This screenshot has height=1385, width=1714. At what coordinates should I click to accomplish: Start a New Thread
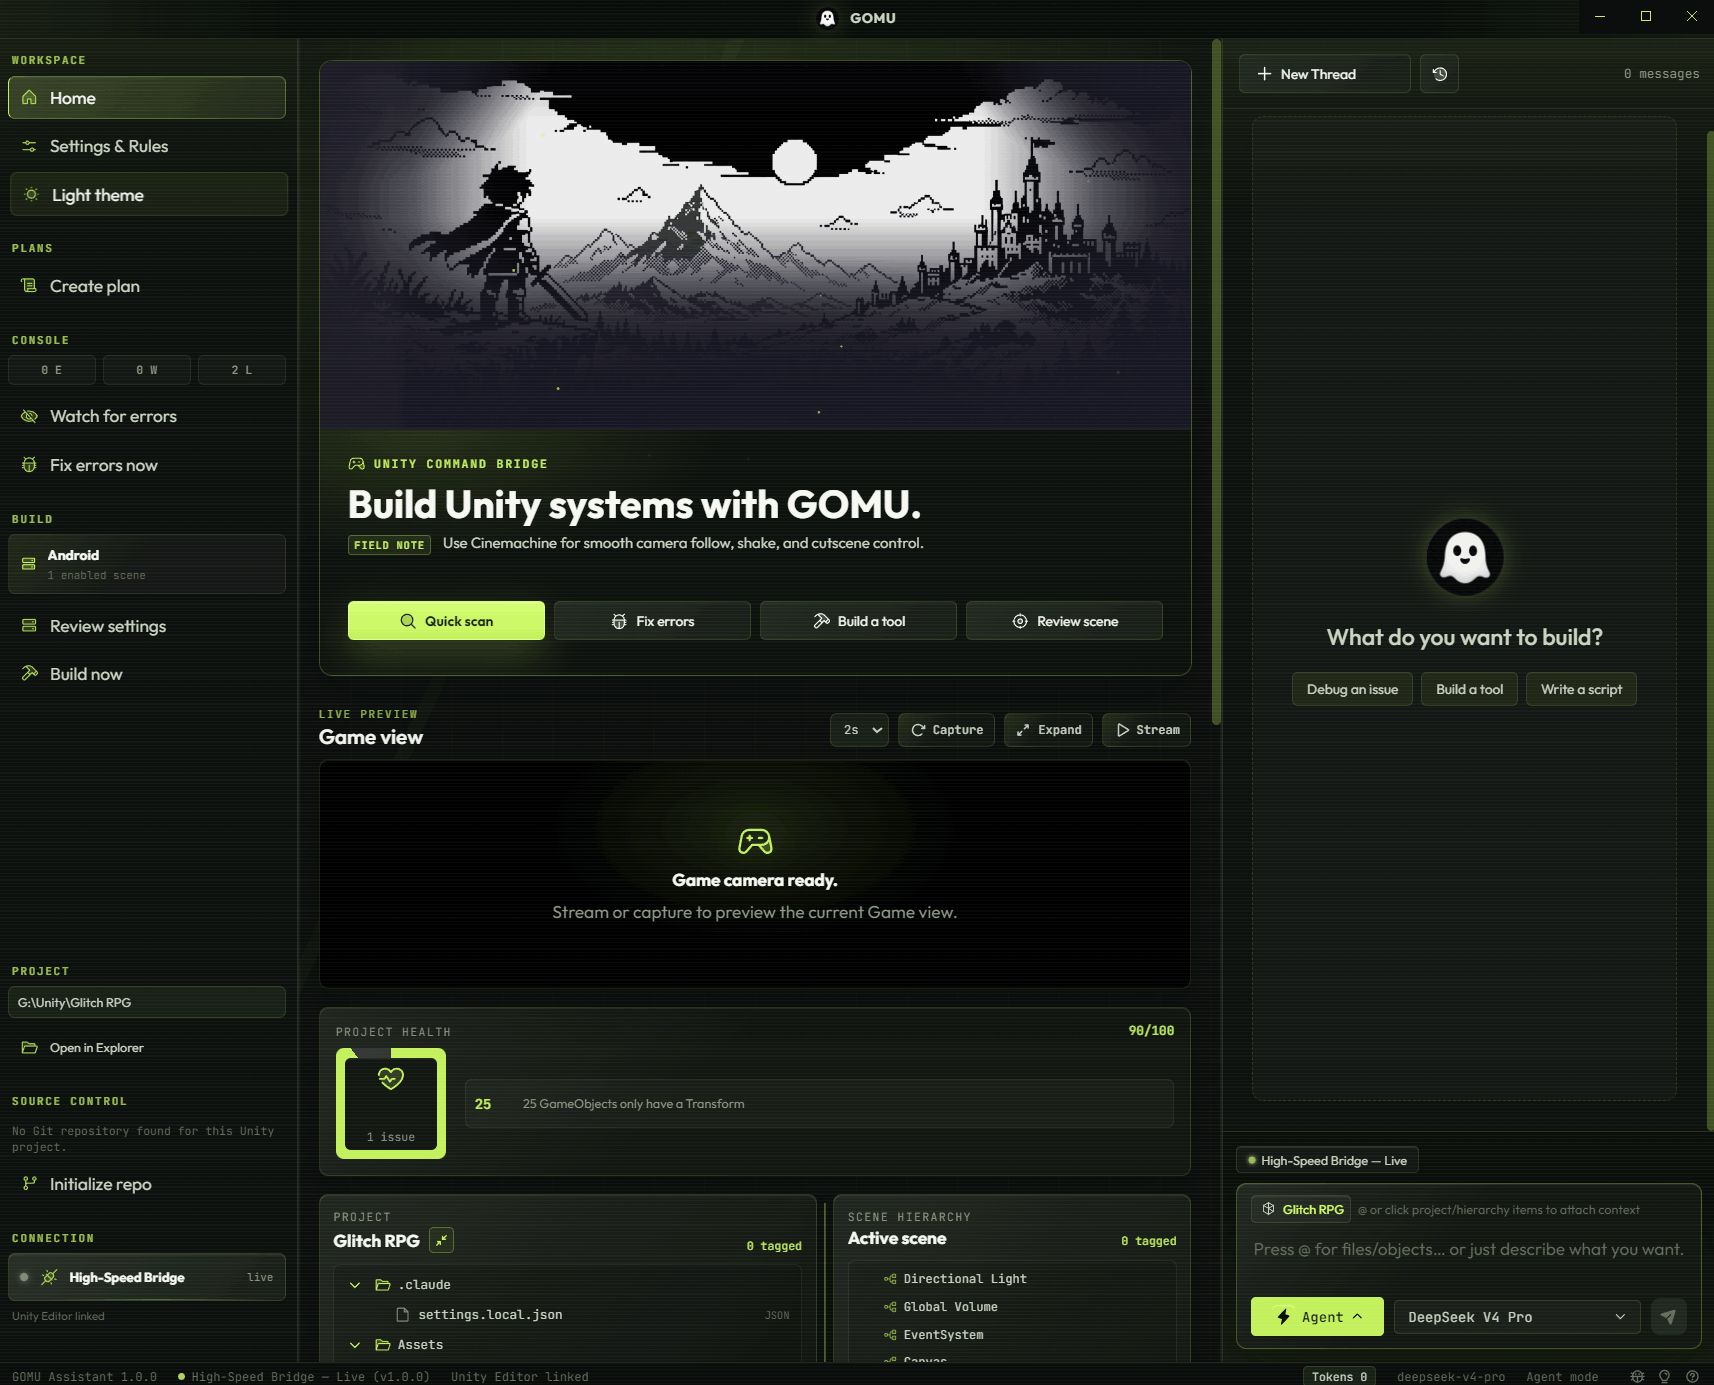click(1324, 74)
